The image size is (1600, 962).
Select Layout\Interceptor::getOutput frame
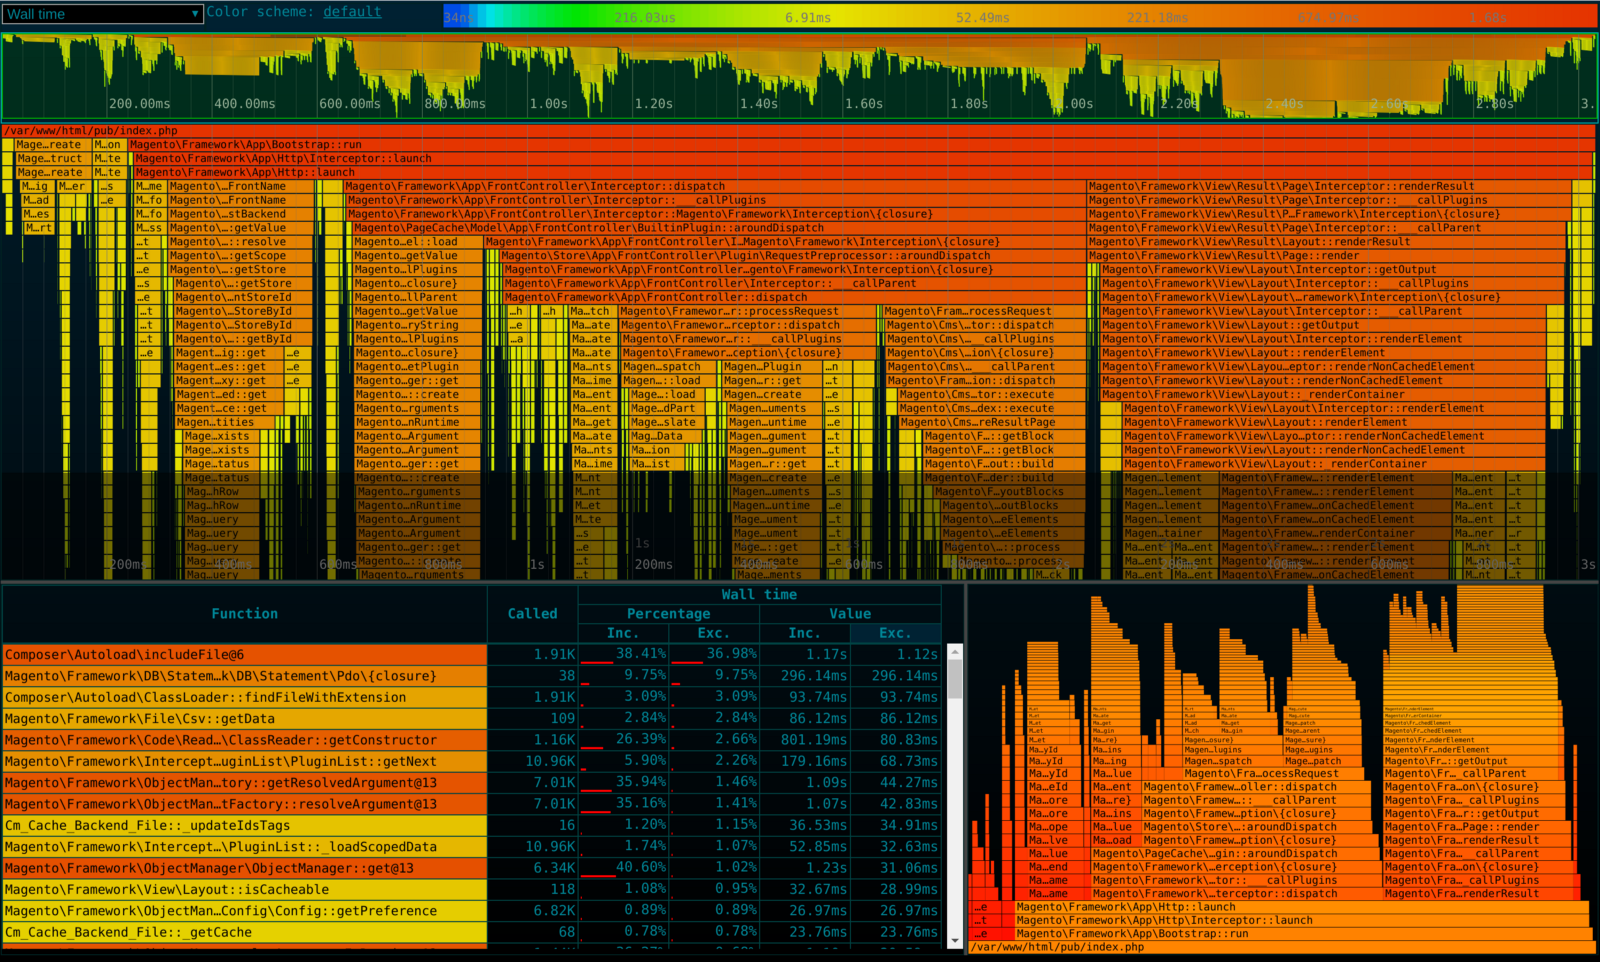tap(1334, 270)
